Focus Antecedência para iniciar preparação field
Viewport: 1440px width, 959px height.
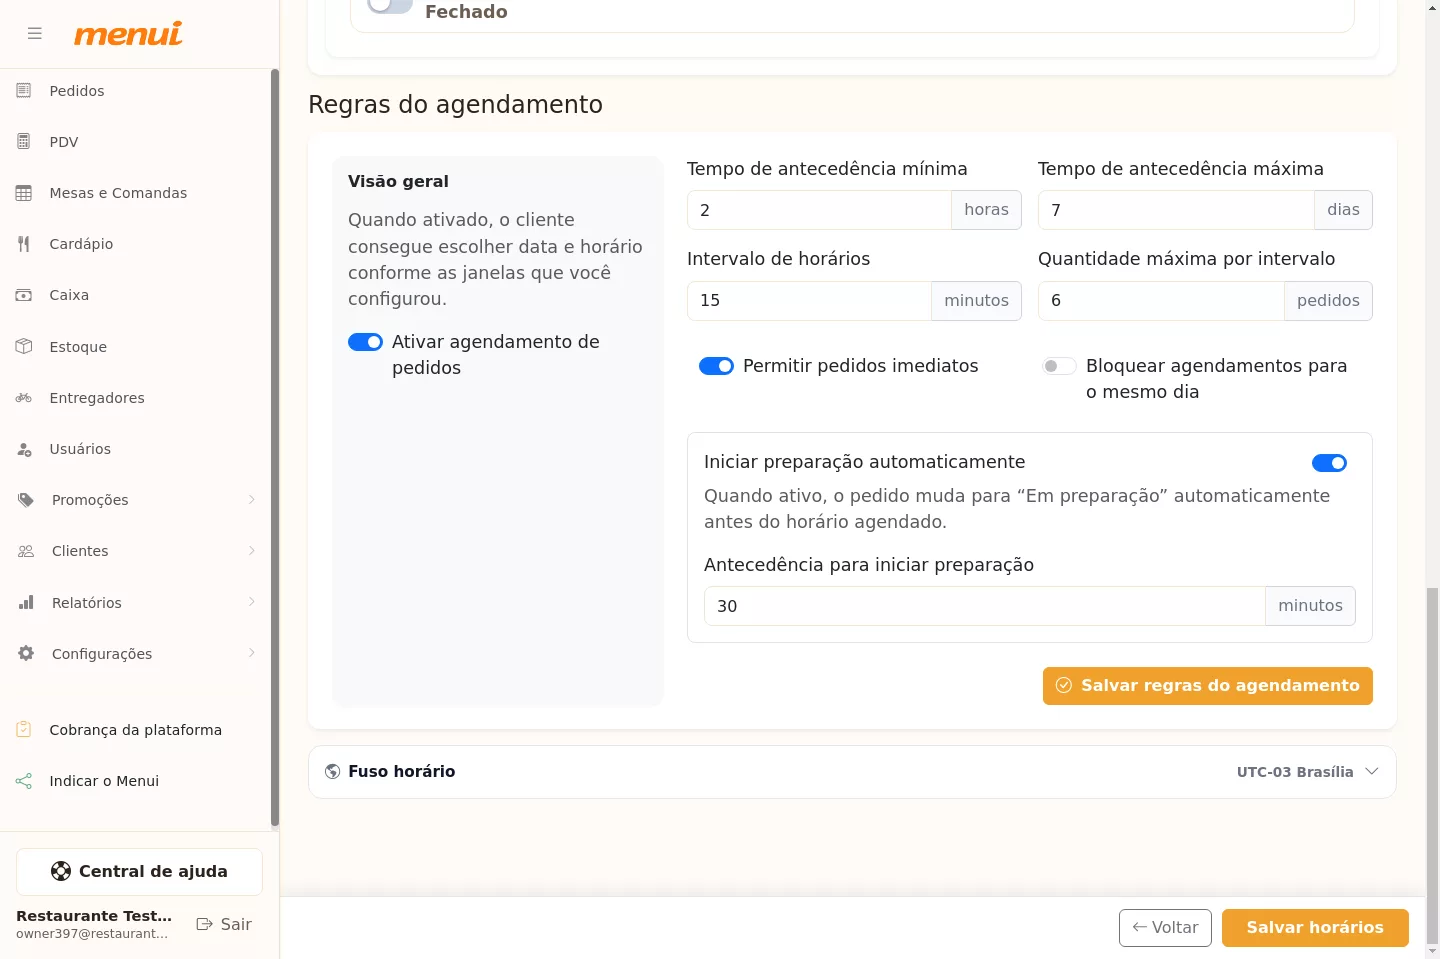point(985,606)
